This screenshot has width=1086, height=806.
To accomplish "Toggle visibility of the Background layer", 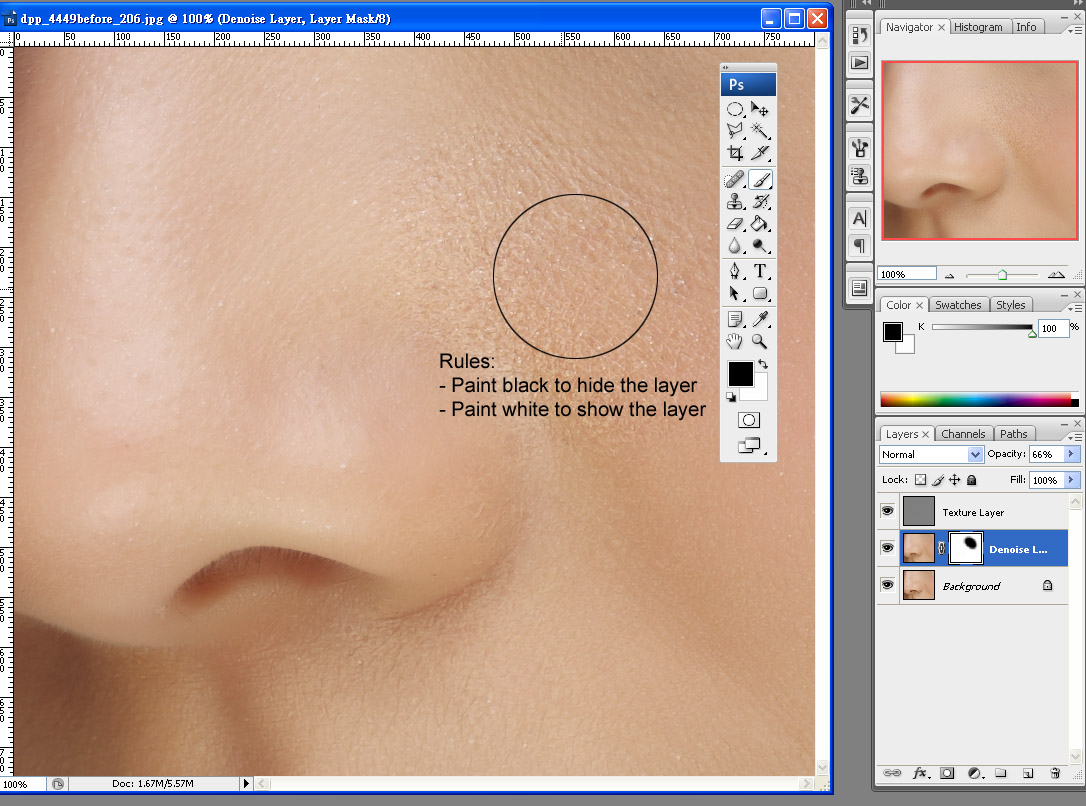I will [x=887, y=585].
